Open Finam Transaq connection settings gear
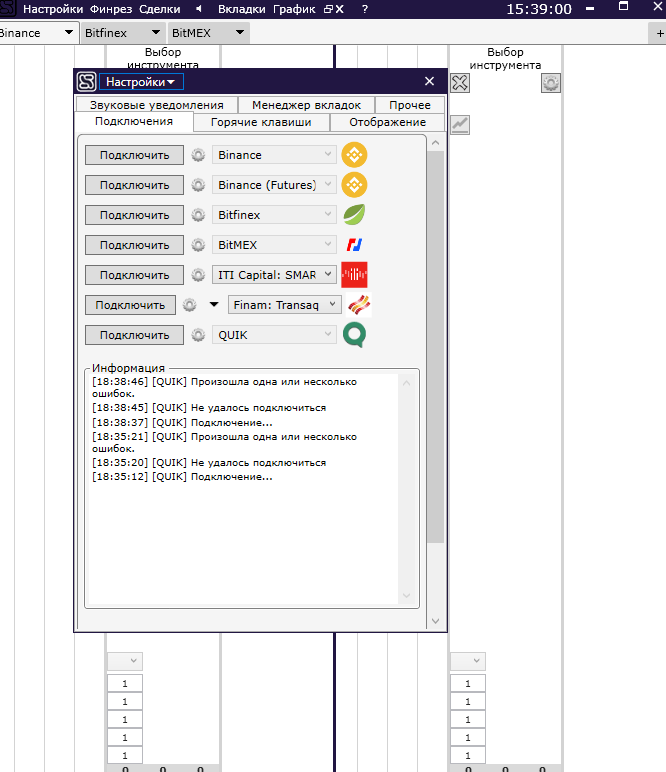The image size is (666, 772). point(190,305)
